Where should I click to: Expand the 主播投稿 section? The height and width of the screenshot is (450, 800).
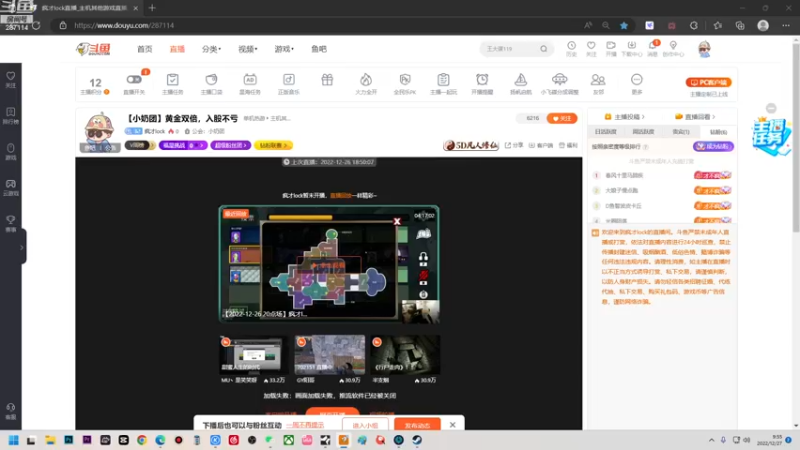coord(624,117)
